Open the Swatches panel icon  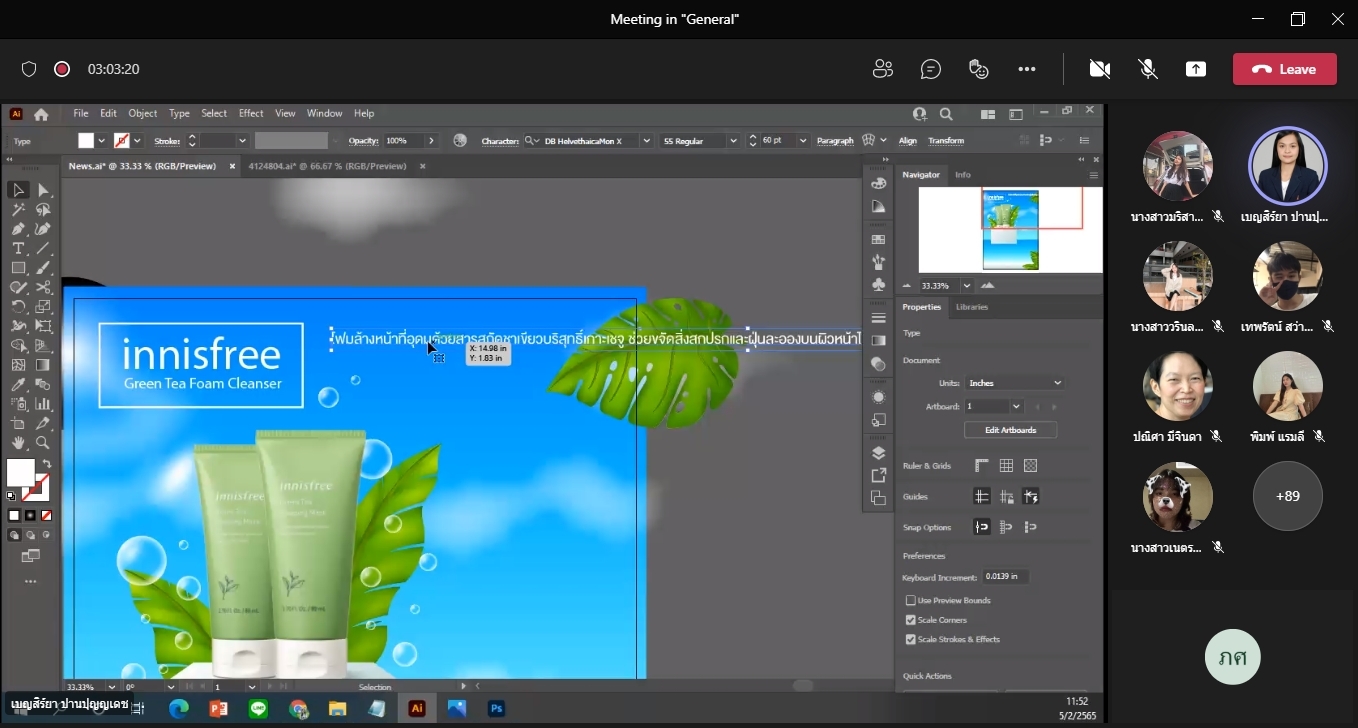(x=879, y=239)
